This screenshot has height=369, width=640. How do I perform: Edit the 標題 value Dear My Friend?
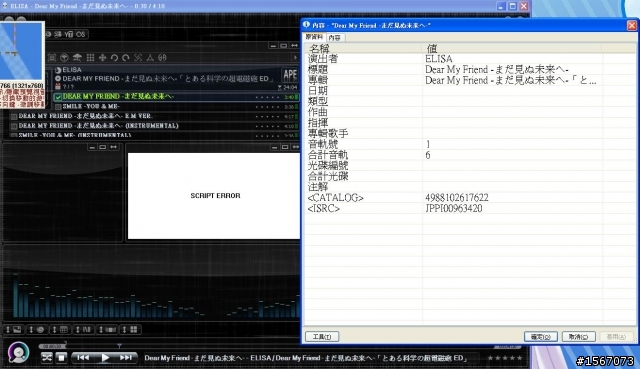pos(497,69)
